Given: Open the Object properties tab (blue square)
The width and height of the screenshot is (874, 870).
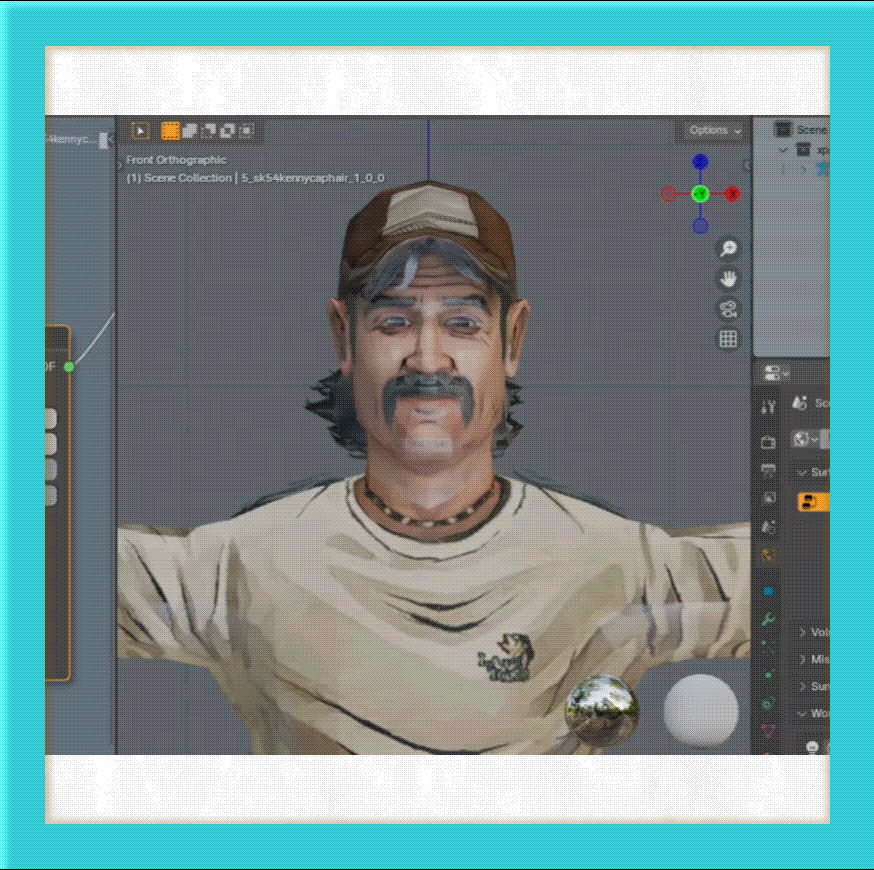Looking at the screenshot, I should pos(768,591).
